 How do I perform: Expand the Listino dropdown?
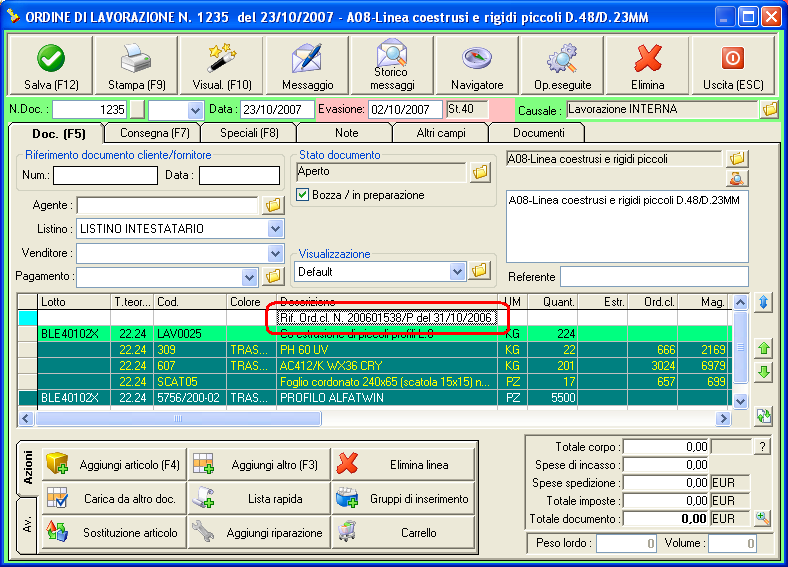(x=276, y=229)
